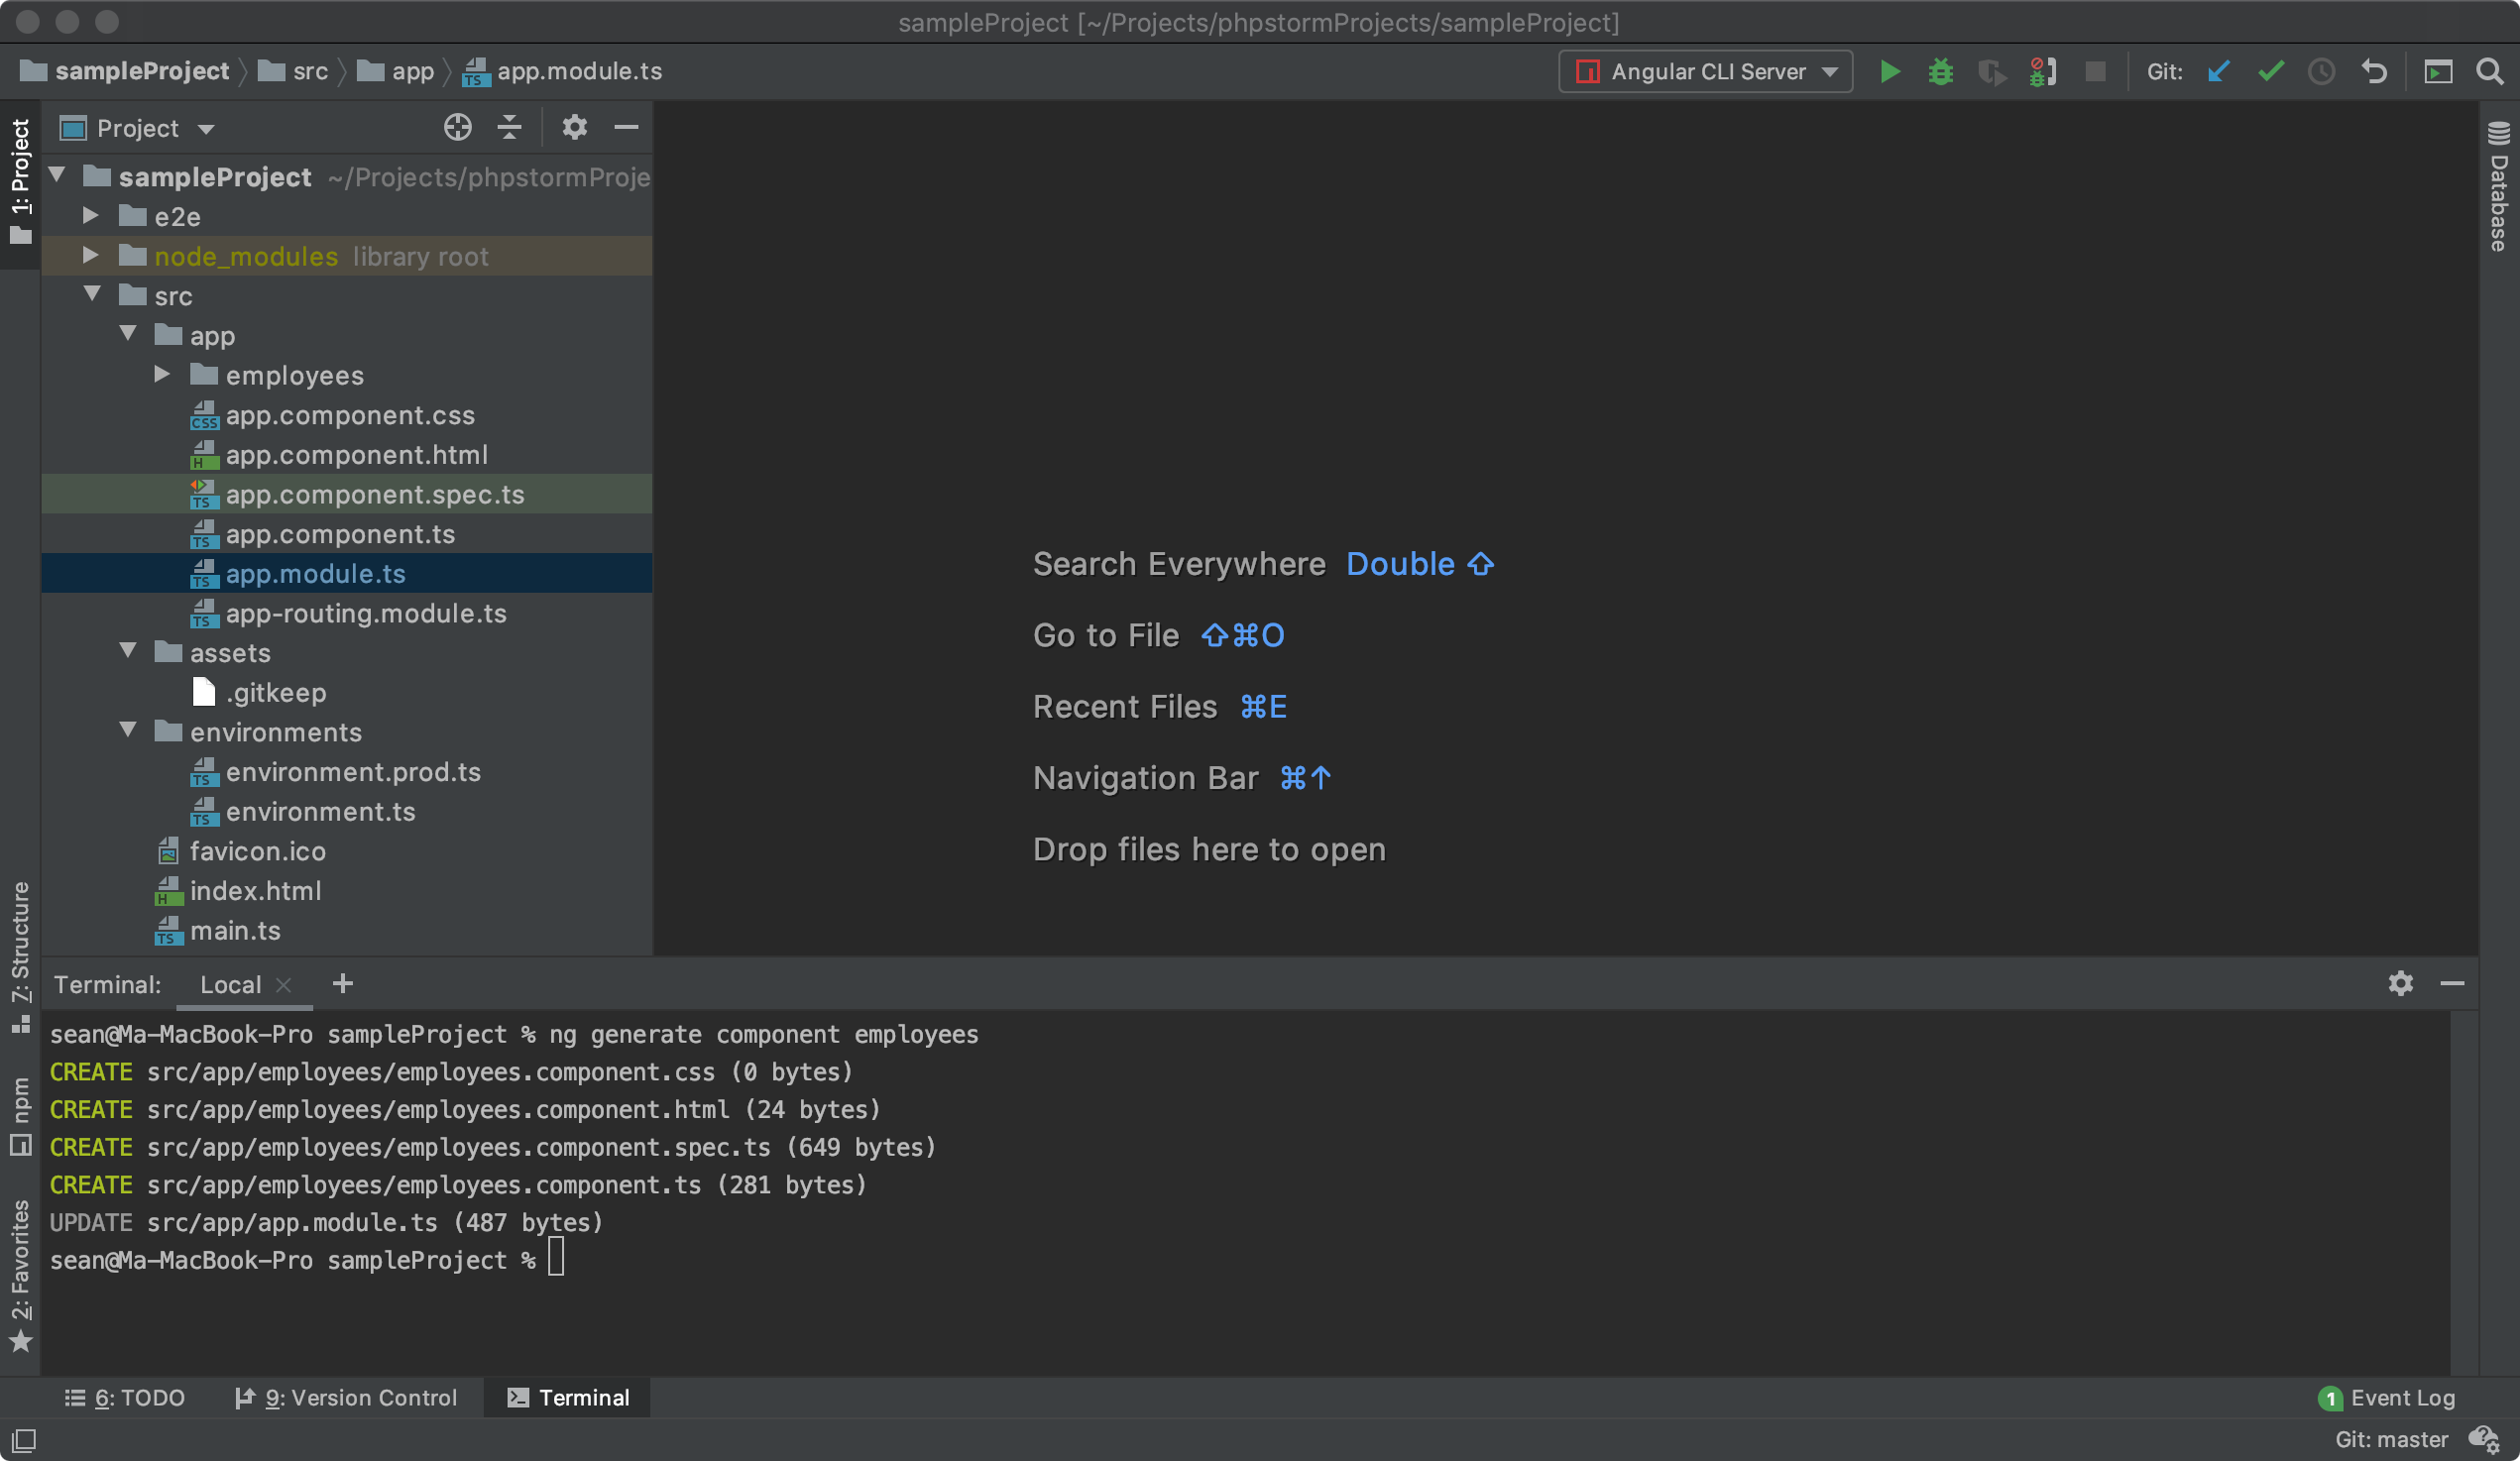The height and width of the screenshot is (1461, 2520).
Task: Click the green Run button
Action: point(1889,72)
